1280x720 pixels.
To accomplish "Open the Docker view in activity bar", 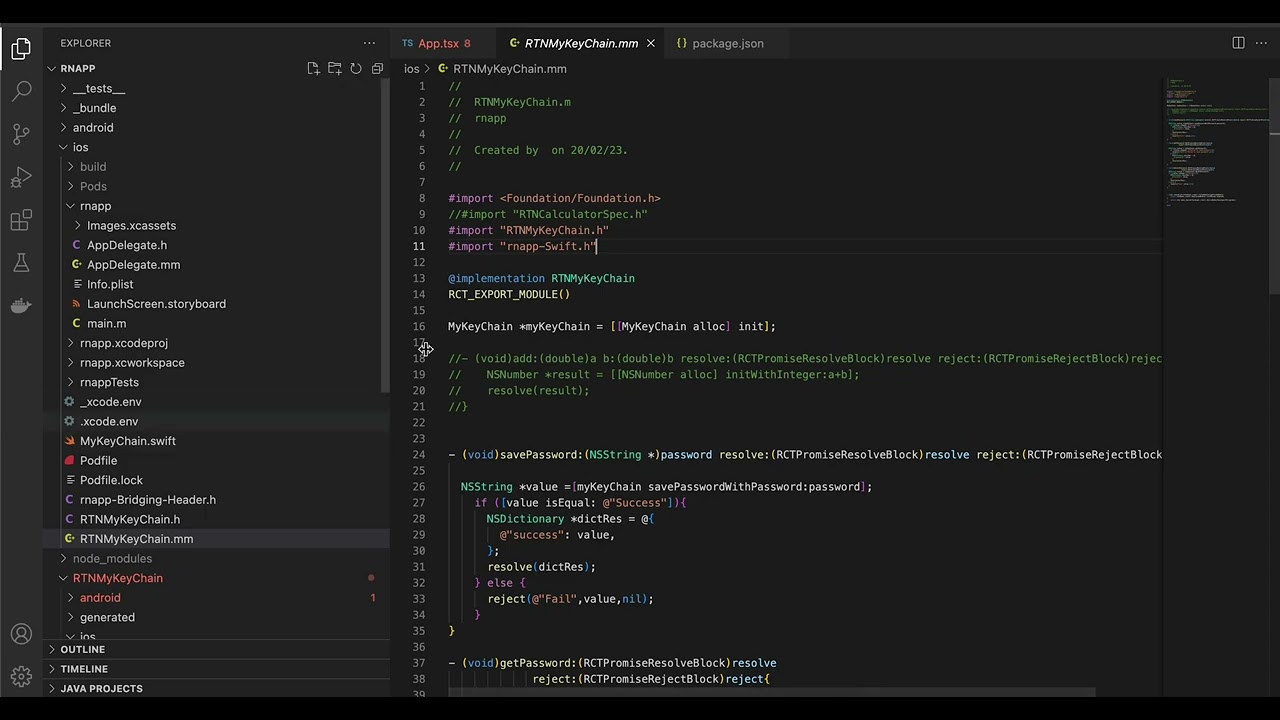I will click(21, 306).
